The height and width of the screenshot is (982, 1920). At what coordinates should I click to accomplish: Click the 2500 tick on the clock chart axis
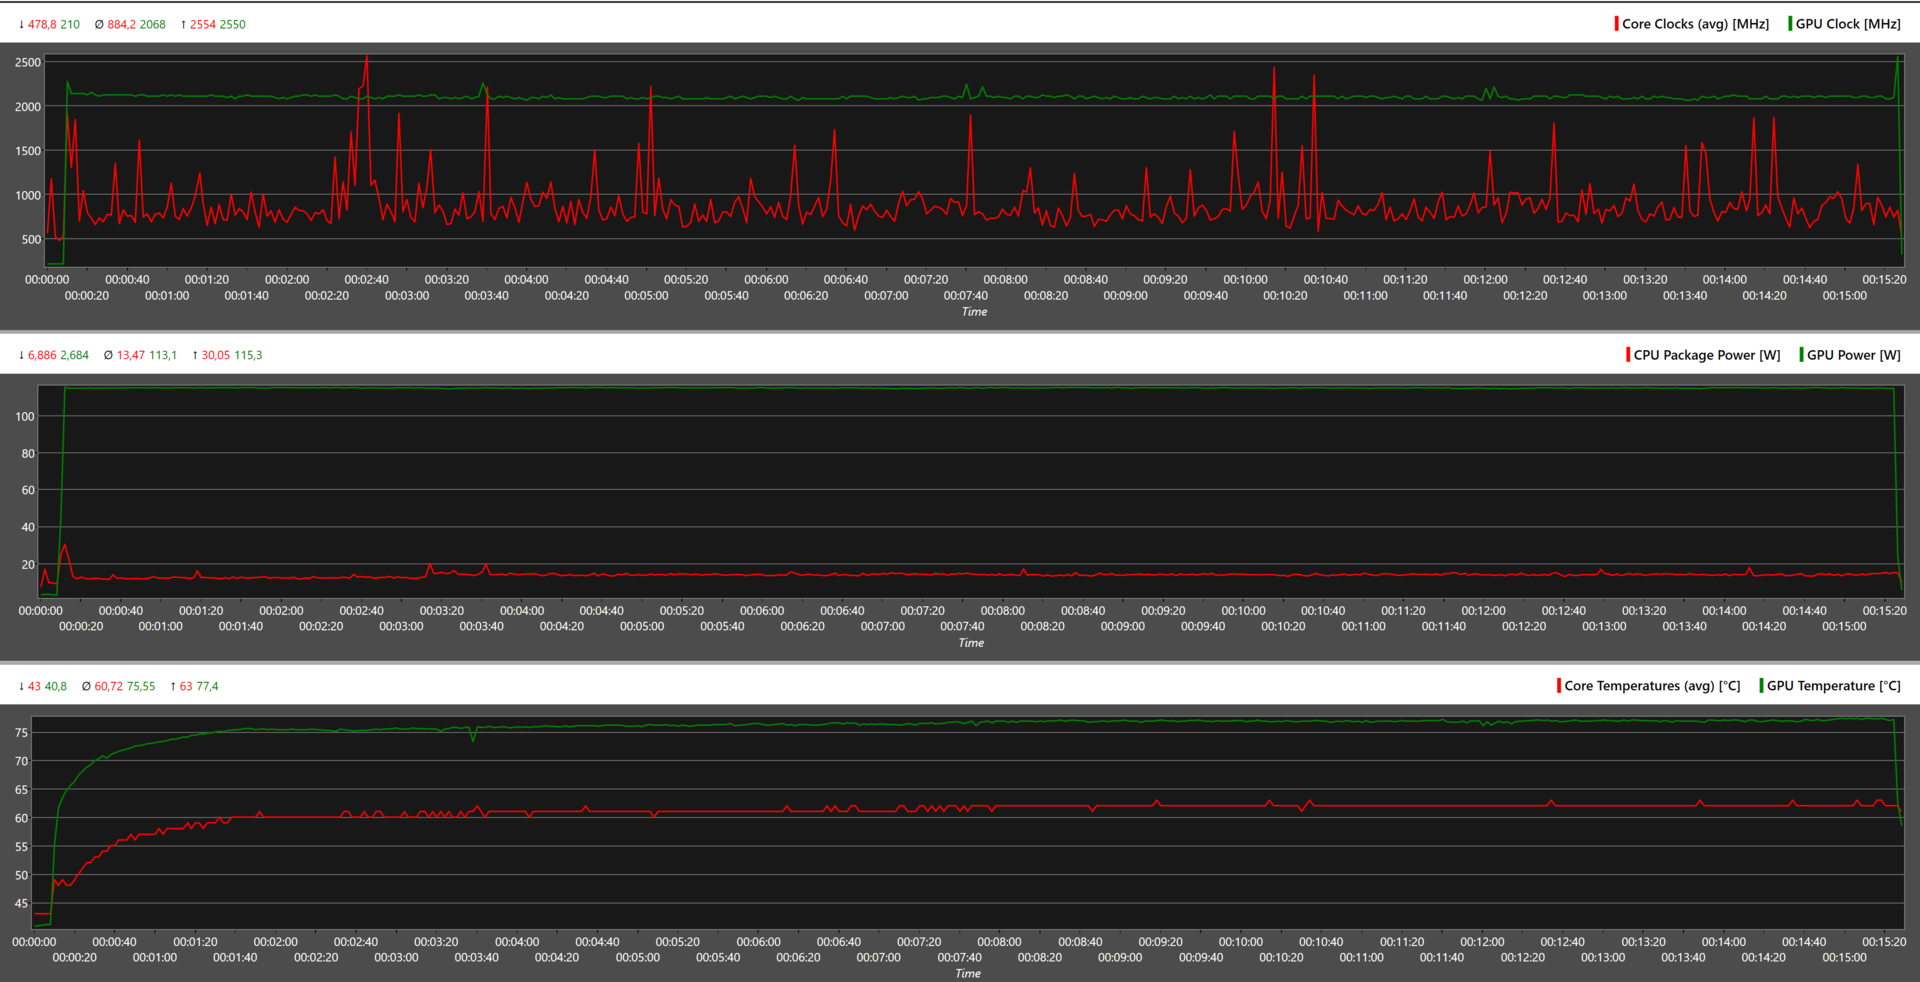(28, 62)
